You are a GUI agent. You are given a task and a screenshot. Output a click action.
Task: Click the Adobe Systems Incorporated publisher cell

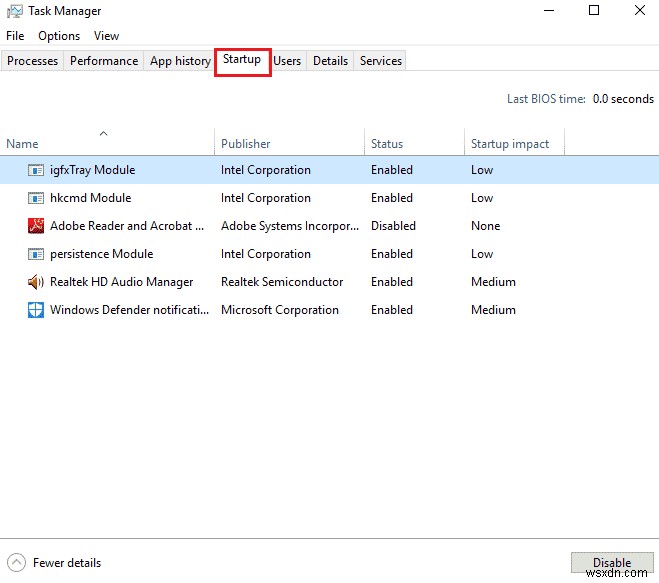tap(290, 226)
